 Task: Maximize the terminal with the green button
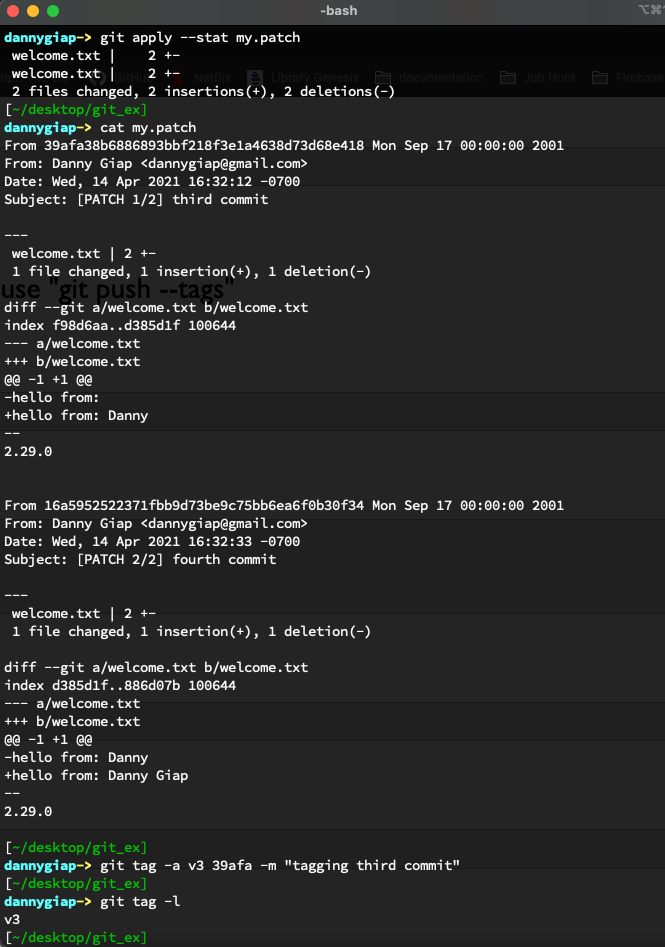(53, 11)
